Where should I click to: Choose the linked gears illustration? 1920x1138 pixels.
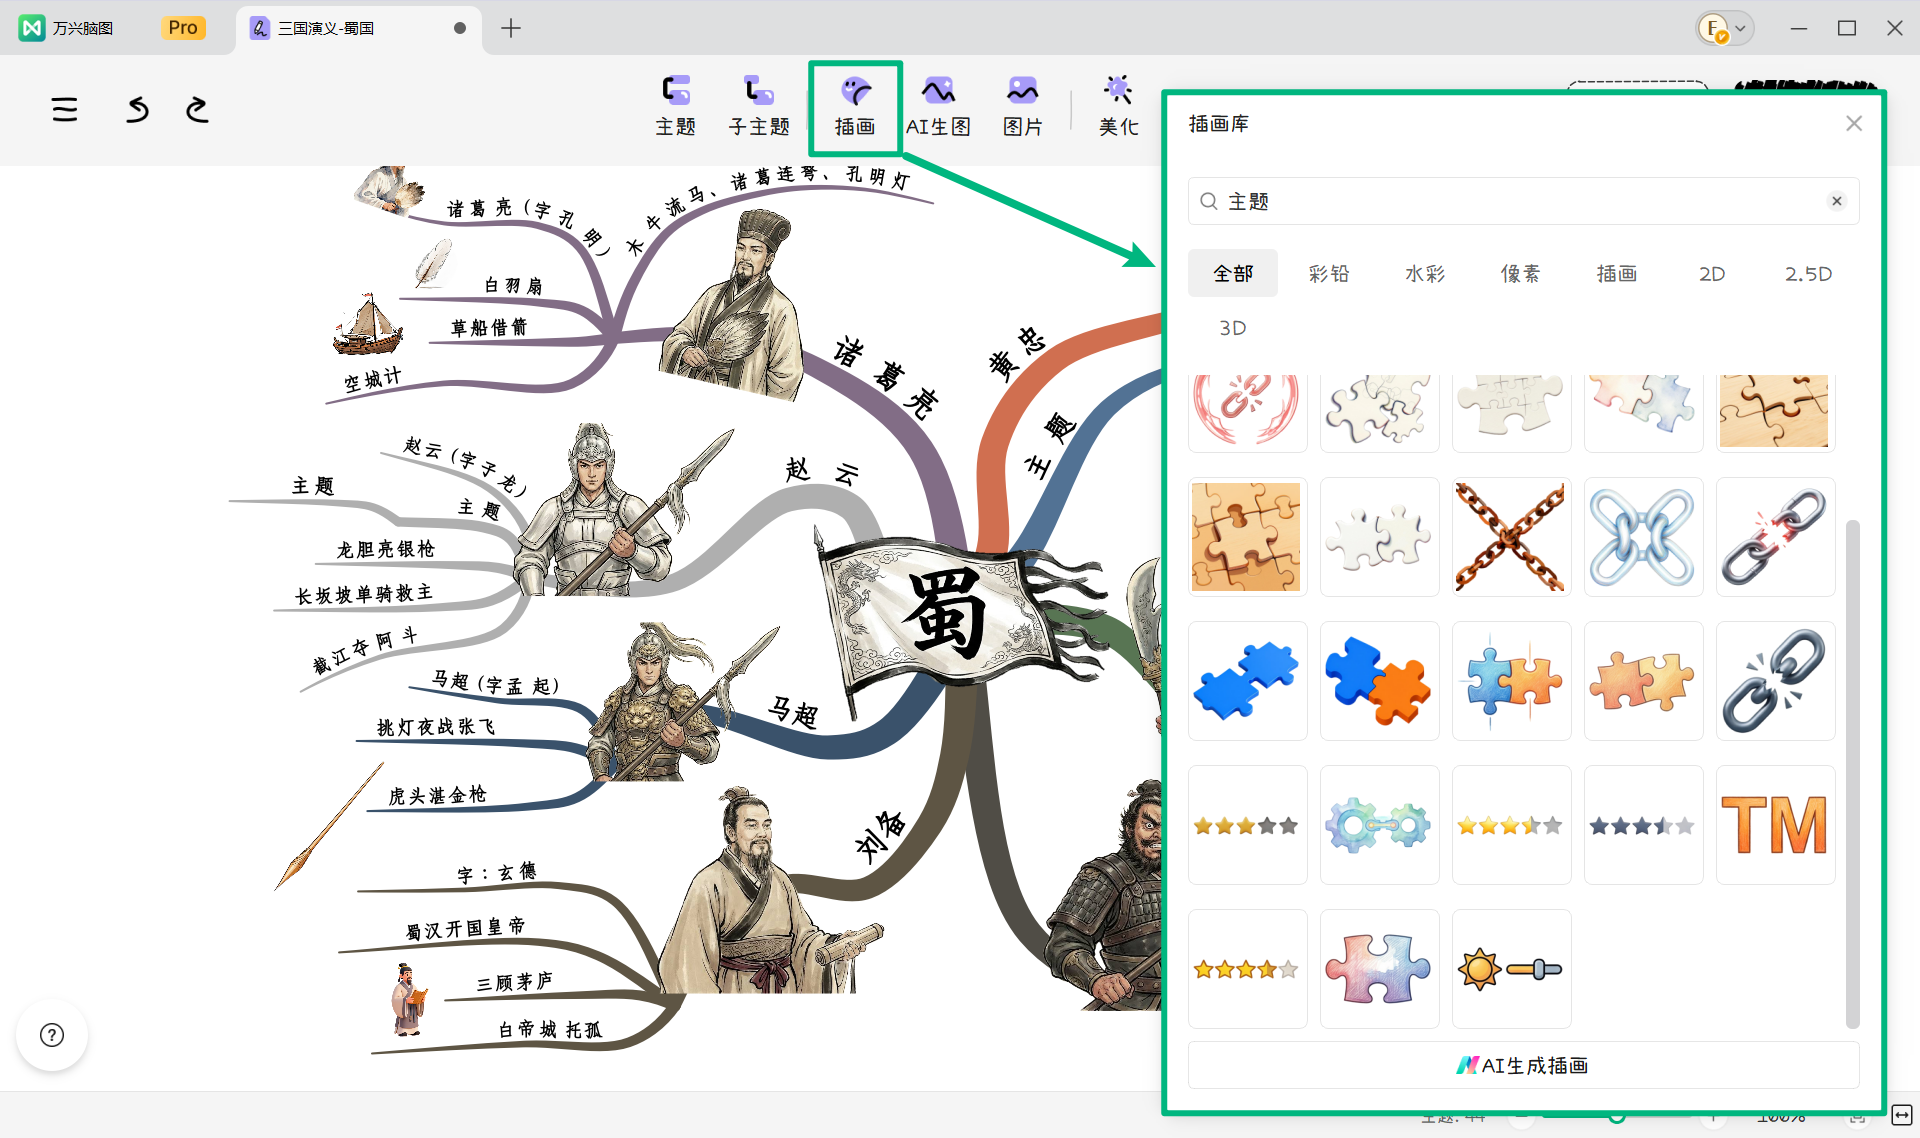coord(1379,825)
